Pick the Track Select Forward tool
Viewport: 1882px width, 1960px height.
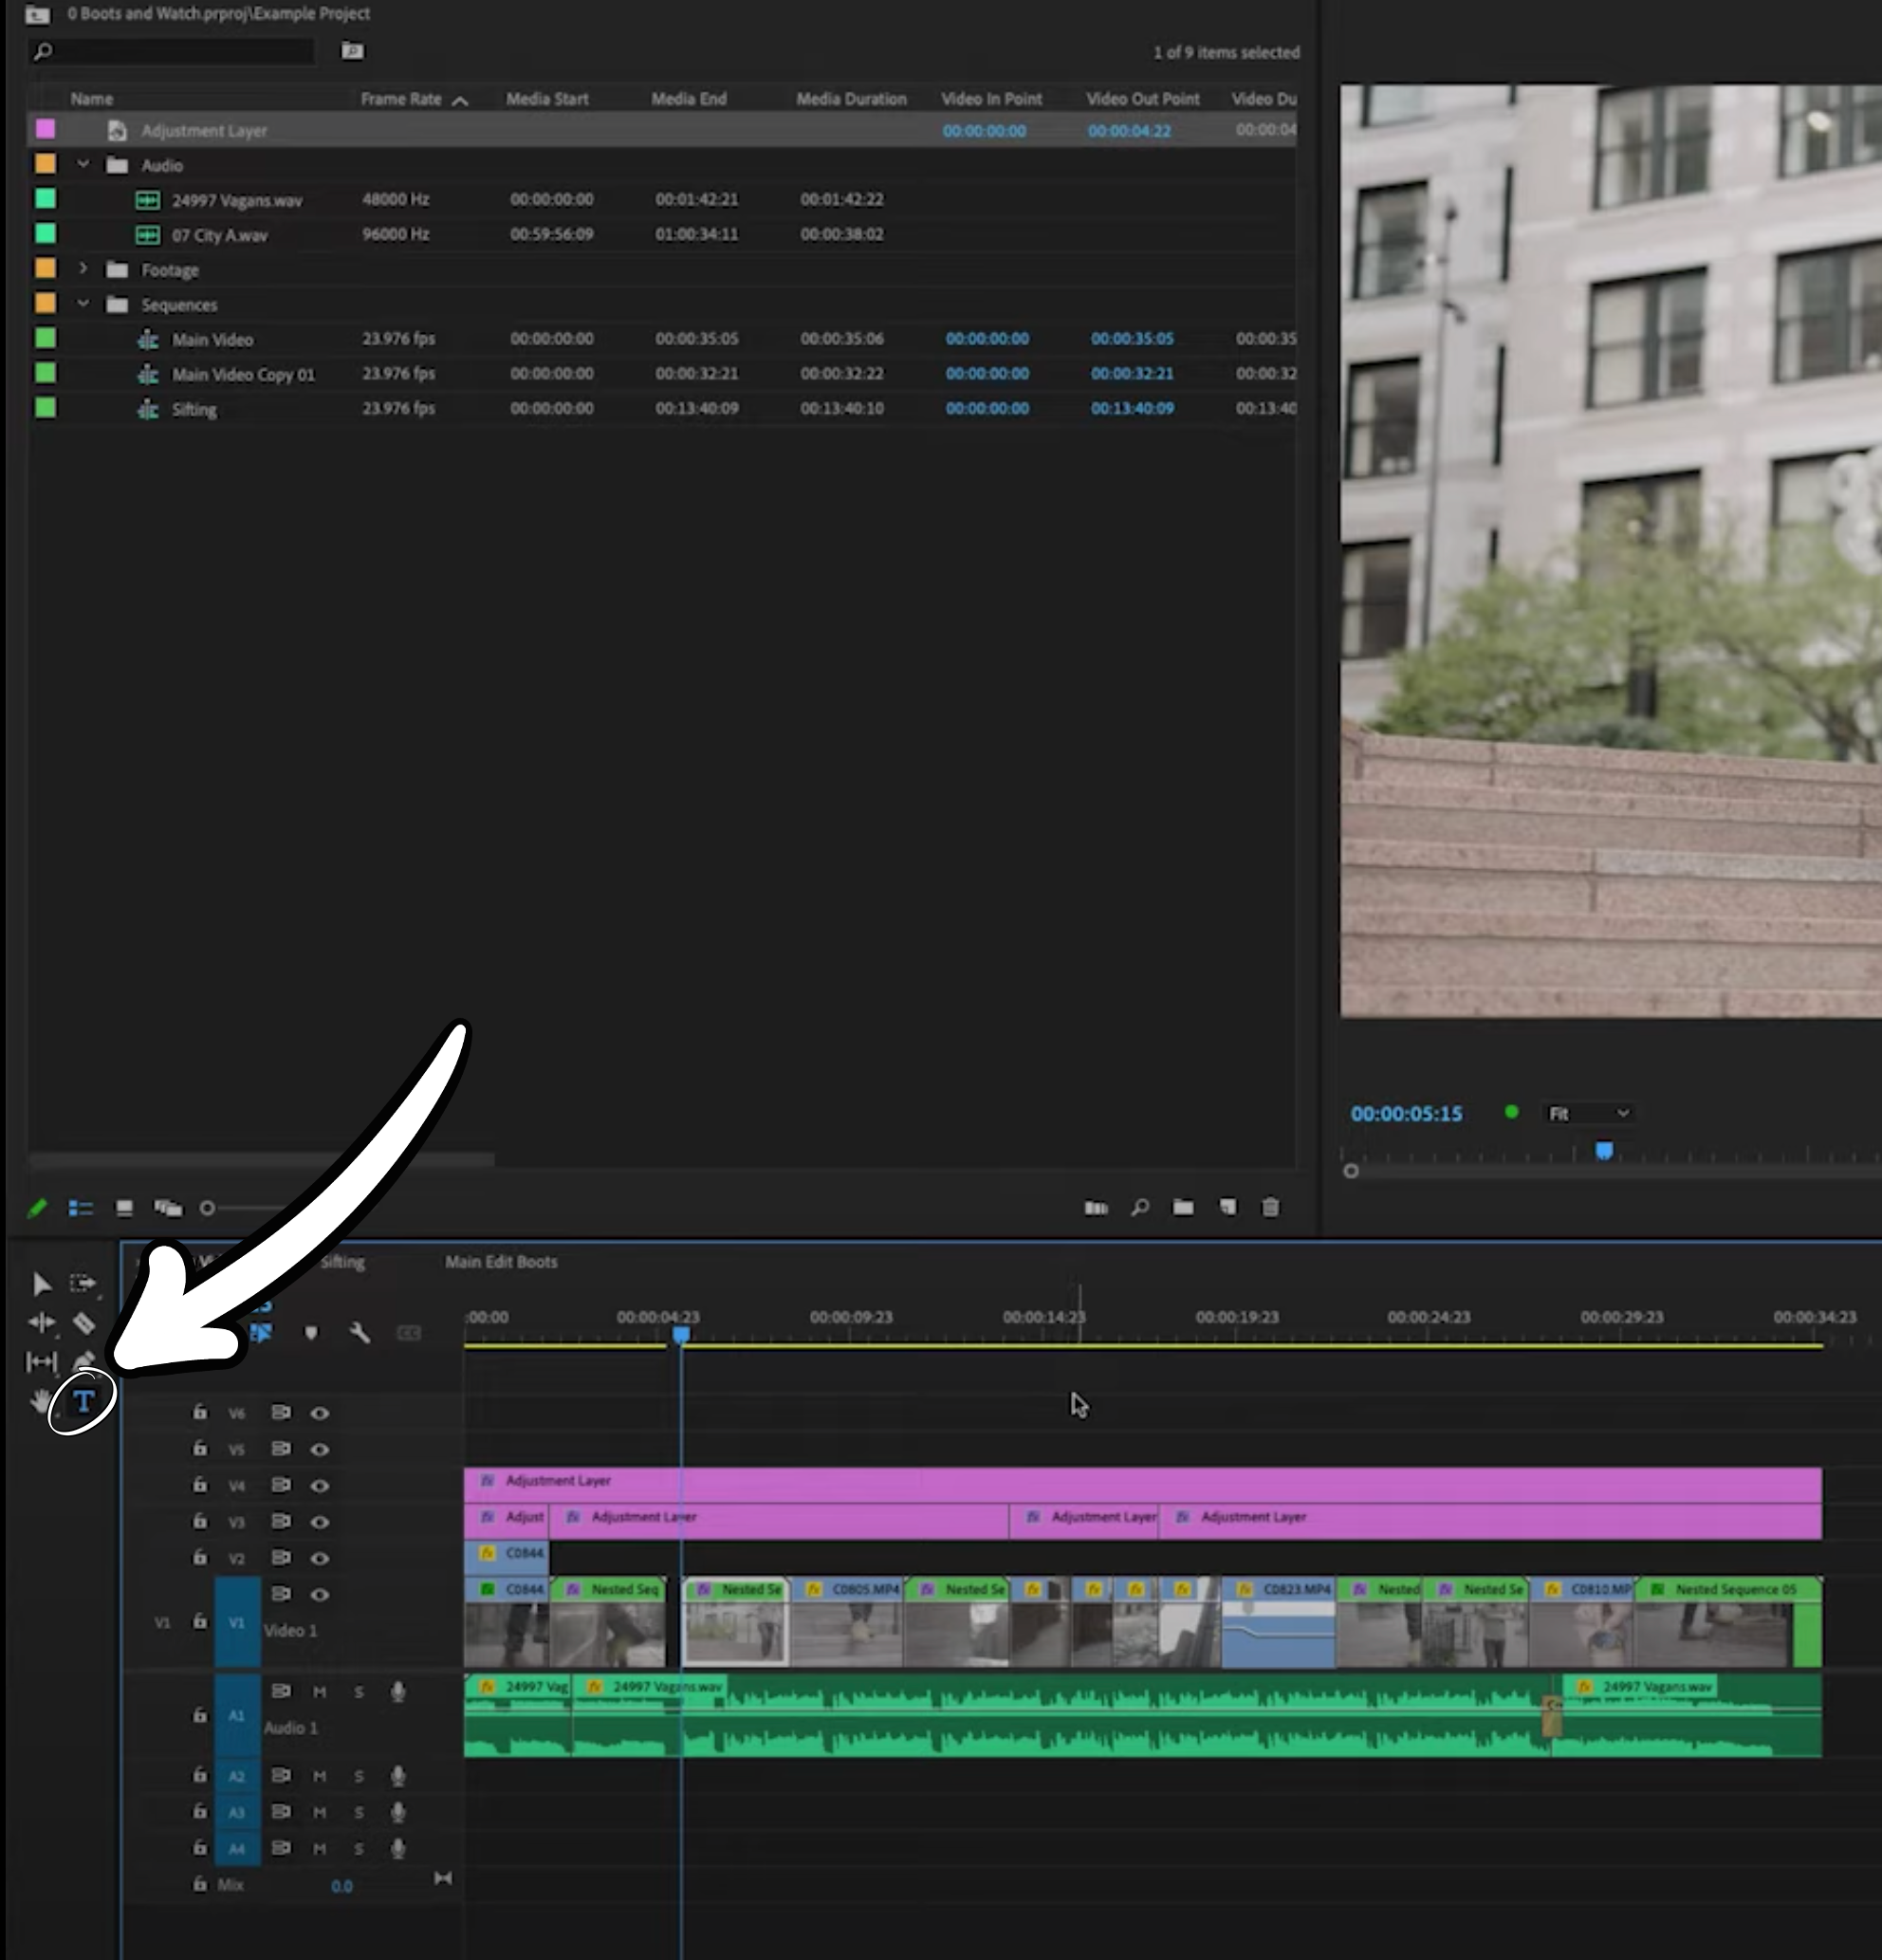[x=83, y=1283]
